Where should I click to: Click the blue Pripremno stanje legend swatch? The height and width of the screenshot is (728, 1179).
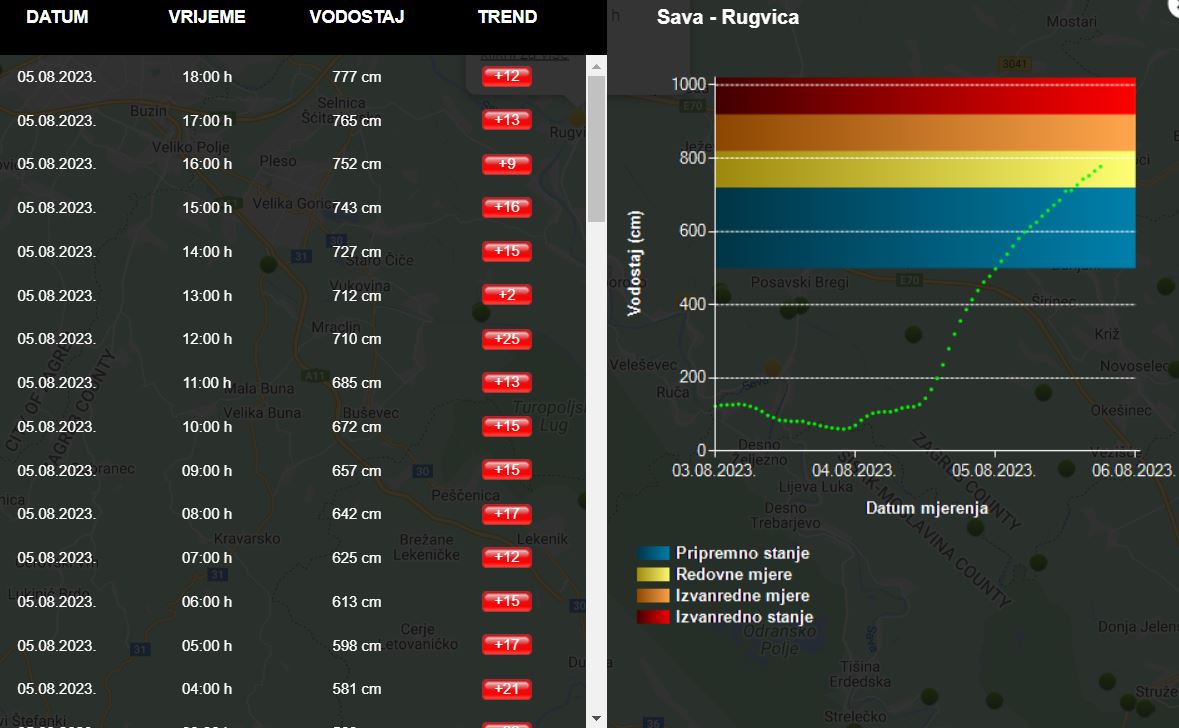point(653,554)
